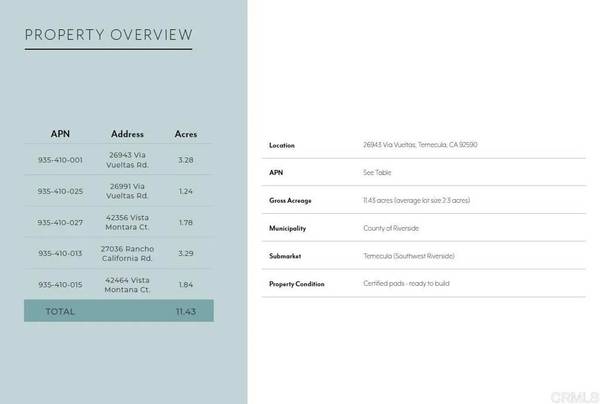Click 27036 Rancho California Rd. address
The height and width of the screenshot is (404, 600).
pyautogui.click(x=127, y=253)
